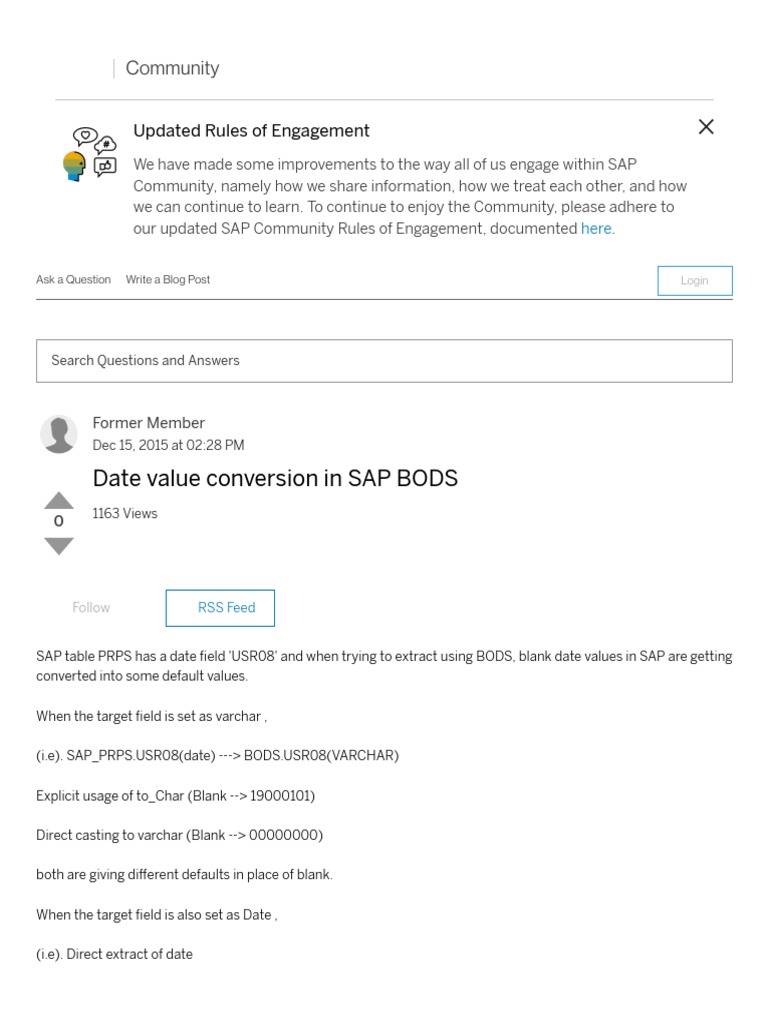Focus the Search Questions and Answers field
Viewport: 768px width, 1024px height.
pyautogui.click(x=384, y=360)
